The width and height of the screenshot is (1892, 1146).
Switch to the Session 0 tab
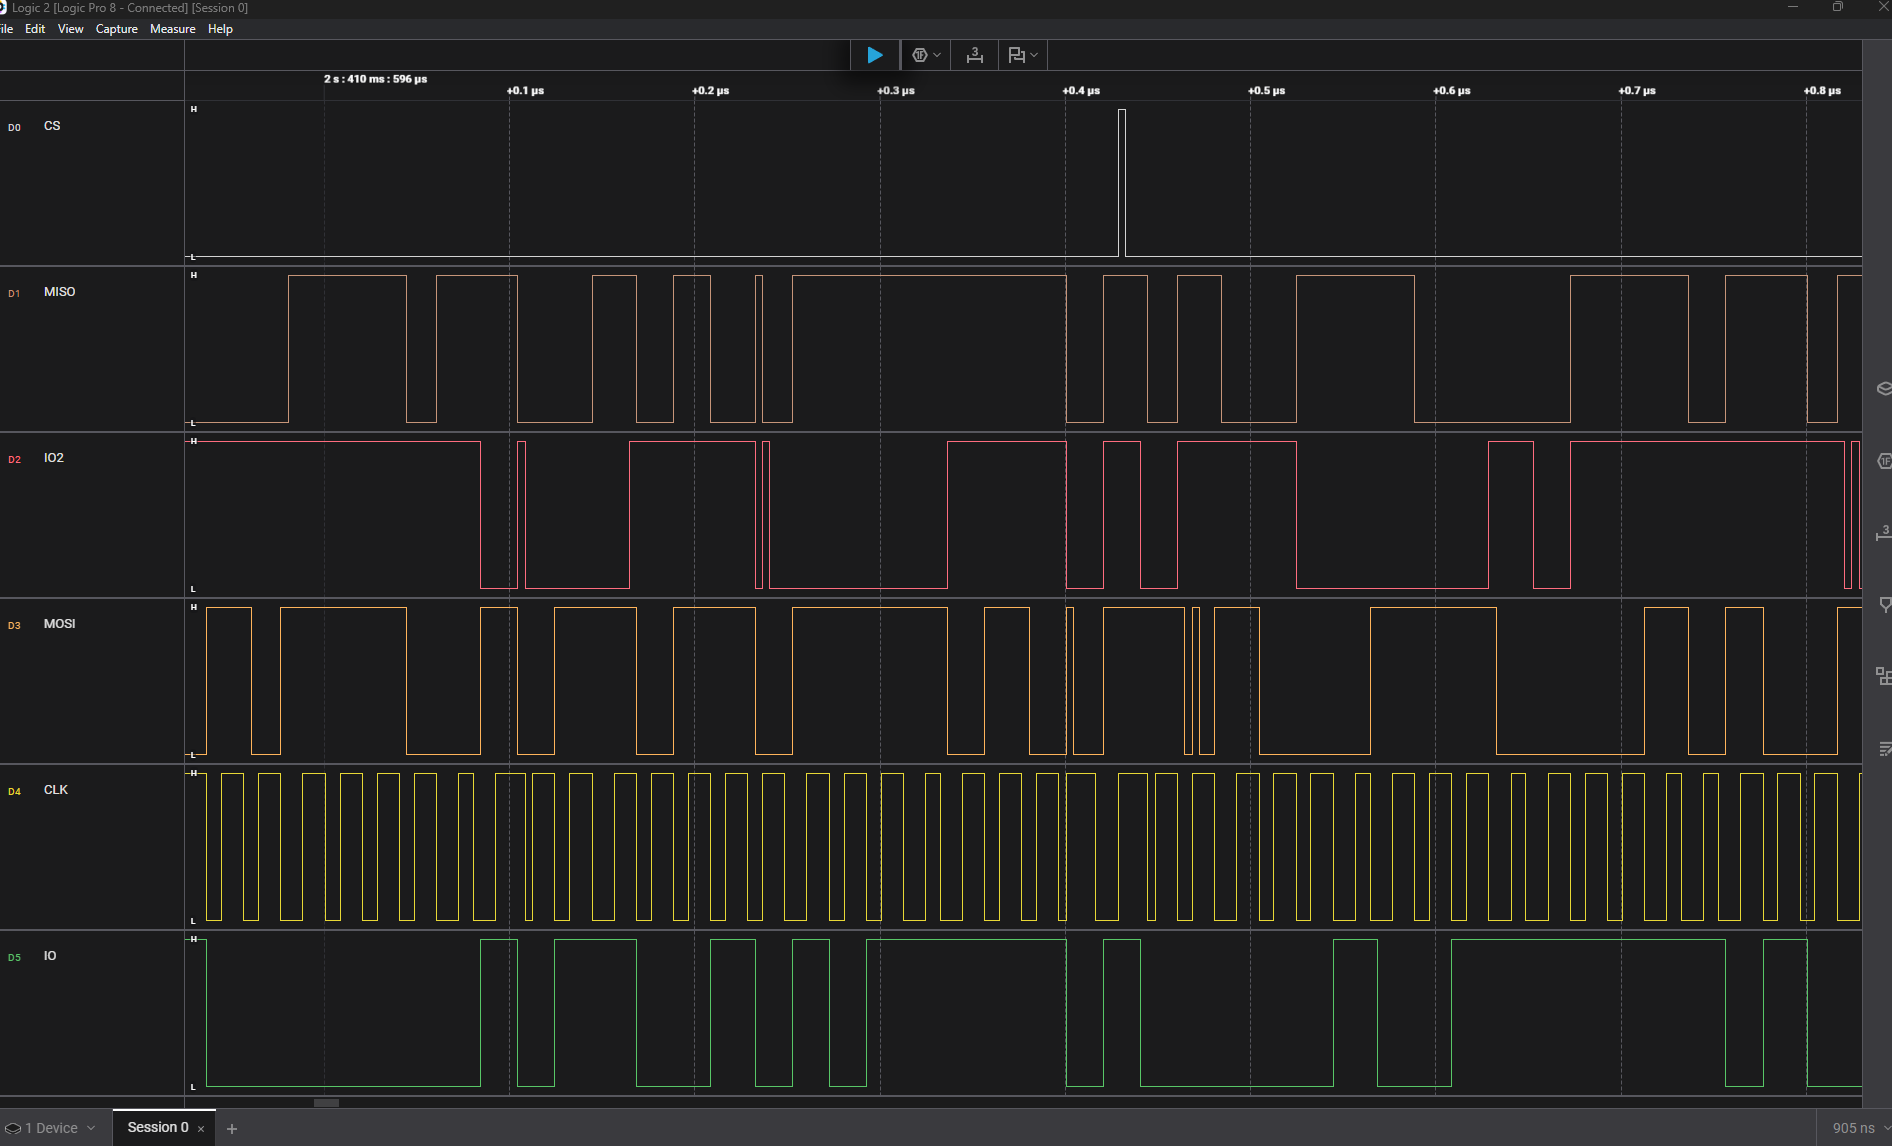[158, 1127]
